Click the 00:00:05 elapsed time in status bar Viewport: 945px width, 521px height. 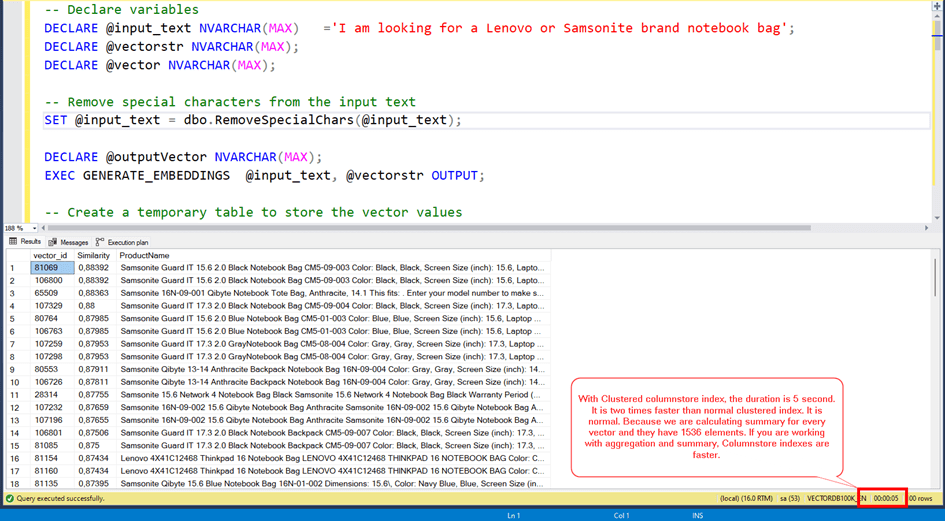pyautogui.click(x=885, y=498)
